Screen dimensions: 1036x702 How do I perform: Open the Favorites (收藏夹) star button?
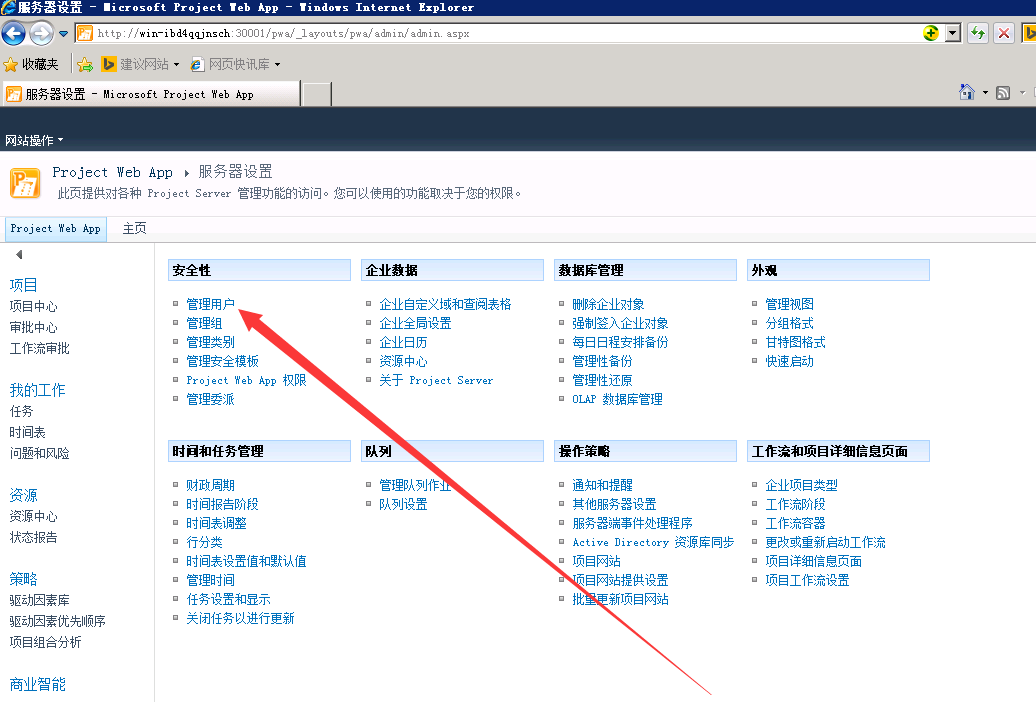coord(31,64)
